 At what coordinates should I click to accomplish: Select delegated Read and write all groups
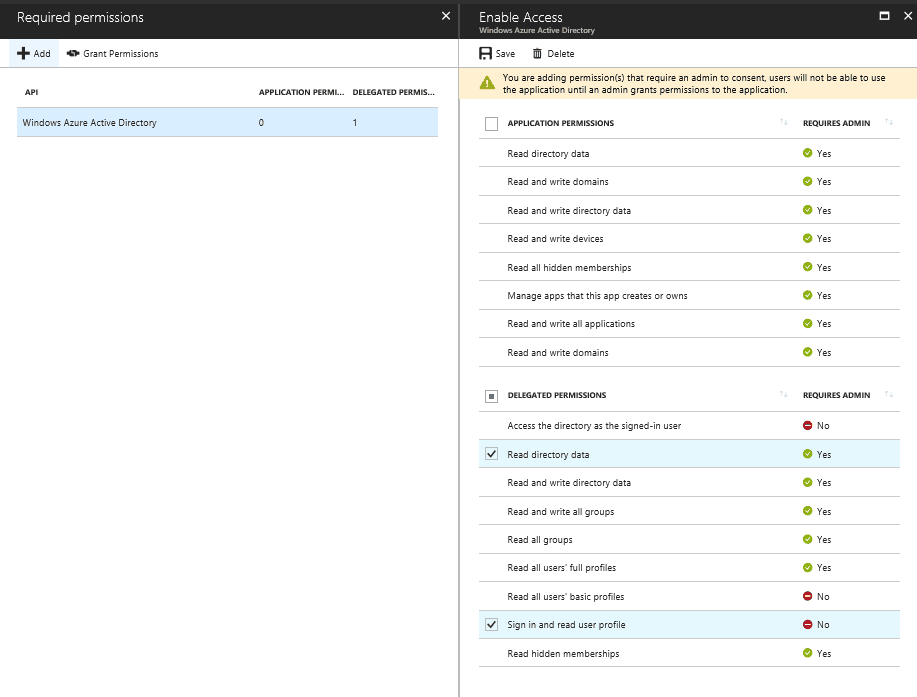[689, 512]
